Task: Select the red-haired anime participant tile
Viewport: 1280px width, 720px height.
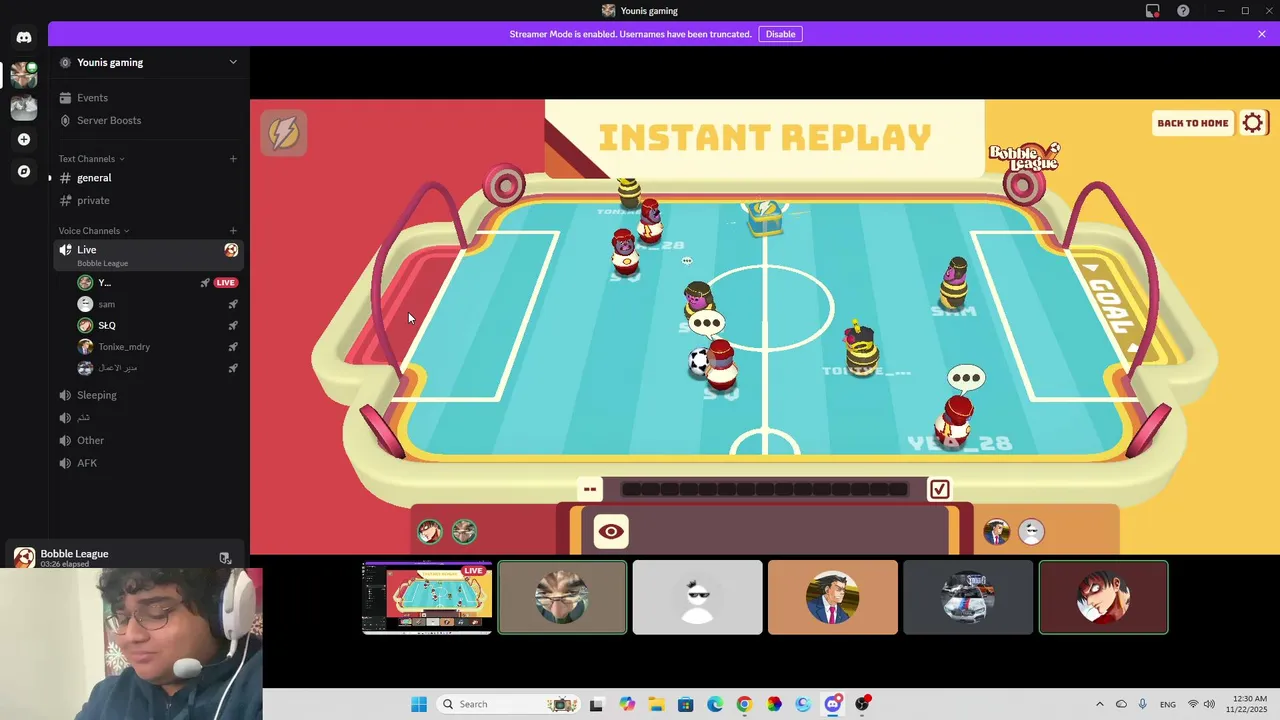Action: click(x=1103, y=598)
